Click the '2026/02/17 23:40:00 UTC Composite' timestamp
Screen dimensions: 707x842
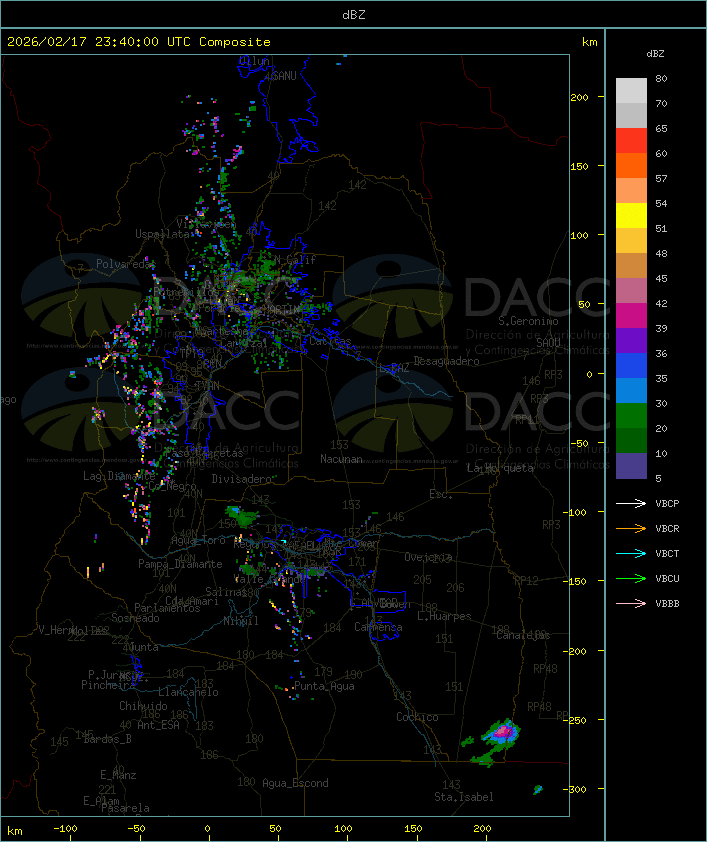(139, 41)
